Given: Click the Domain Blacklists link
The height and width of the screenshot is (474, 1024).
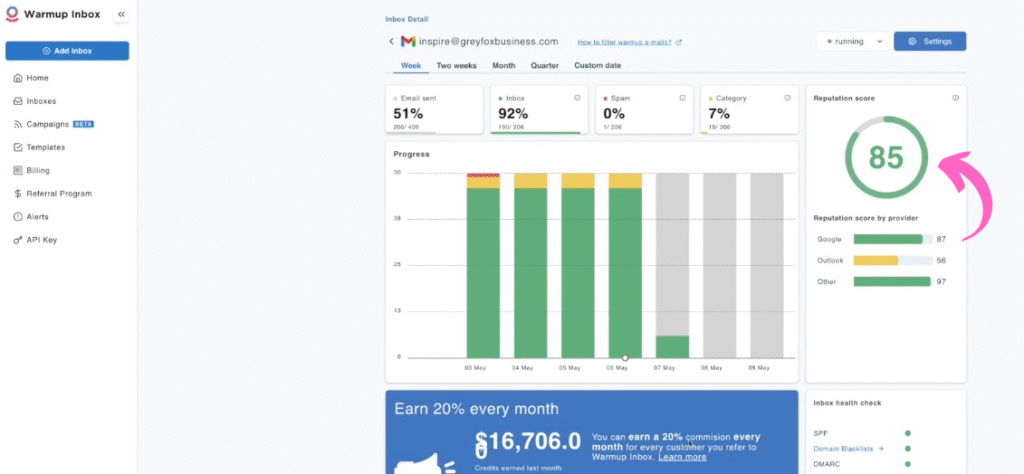Looking at the screenshot, I should (x=848, y=449).
